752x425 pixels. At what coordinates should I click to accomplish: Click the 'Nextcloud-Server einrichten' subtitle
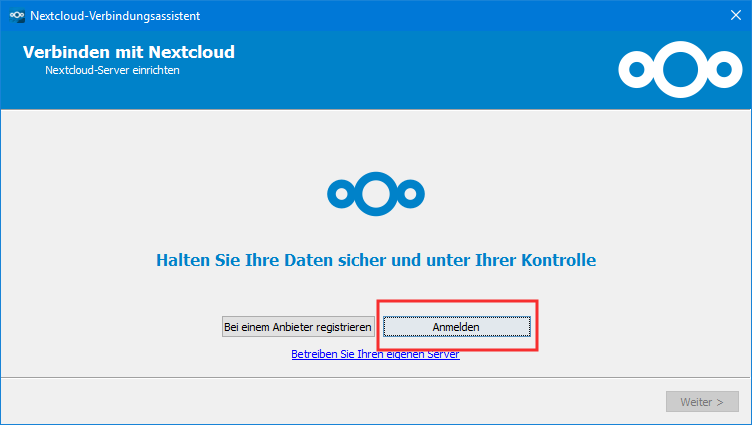pyautogui.click(x=112, y=71)
